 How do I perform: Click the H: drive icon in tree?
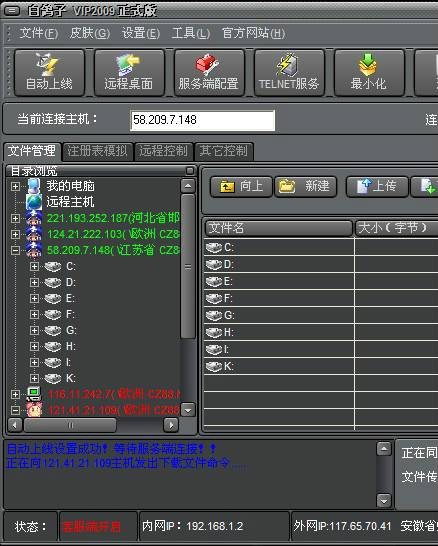click(x=53, y=346)
